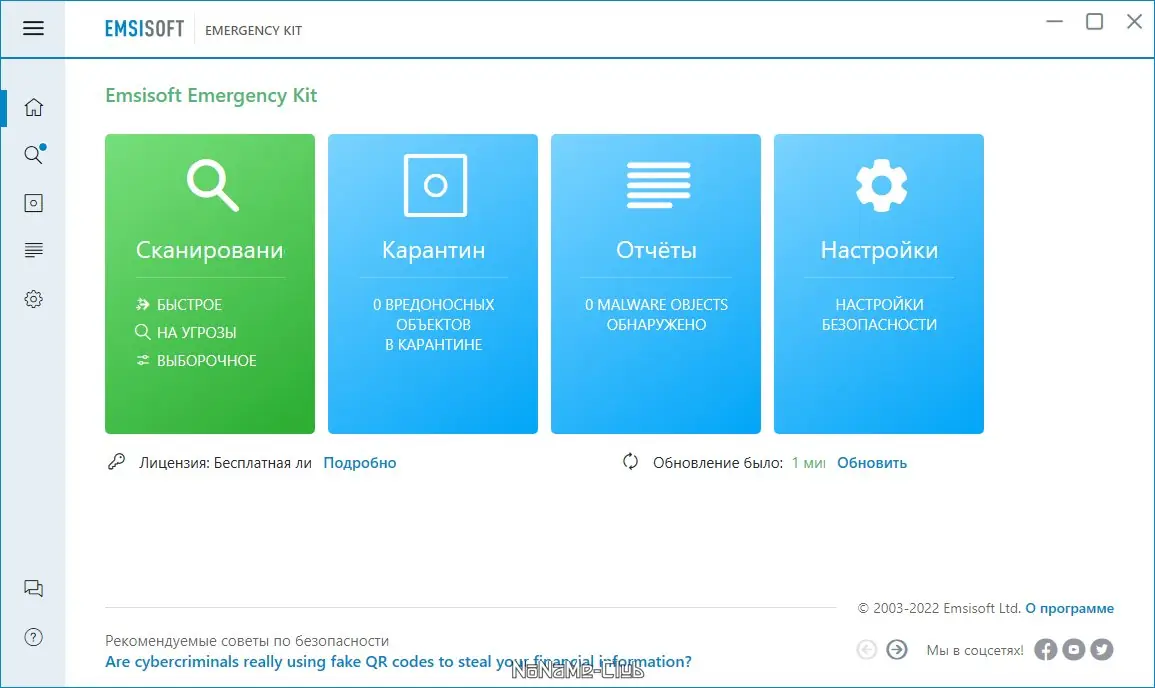This screenshot has width=1155, height=688.
Task: Click 'Мы в соцсетях!' label
Action: tap(975, 650)
